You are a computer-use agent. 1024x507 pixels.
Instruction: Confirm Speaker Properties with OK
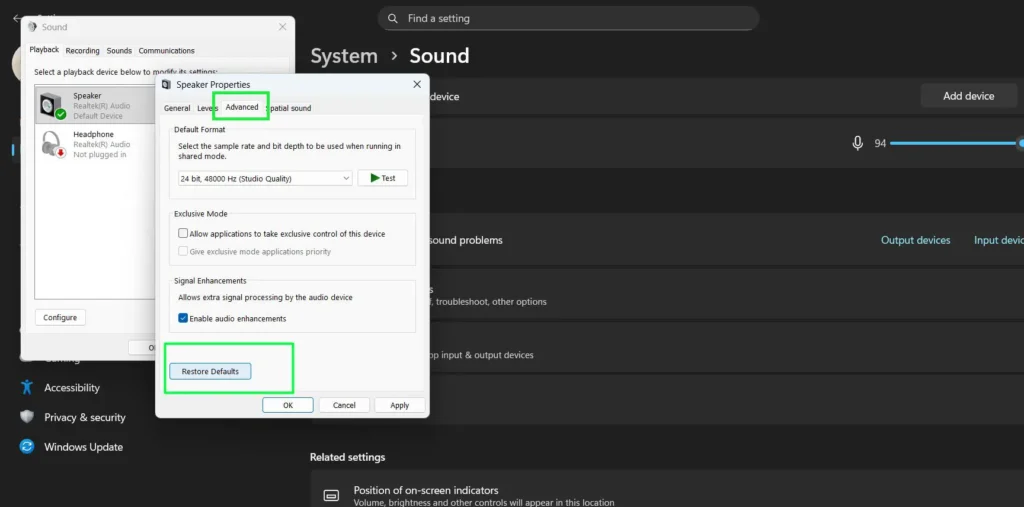click(288, 405)
